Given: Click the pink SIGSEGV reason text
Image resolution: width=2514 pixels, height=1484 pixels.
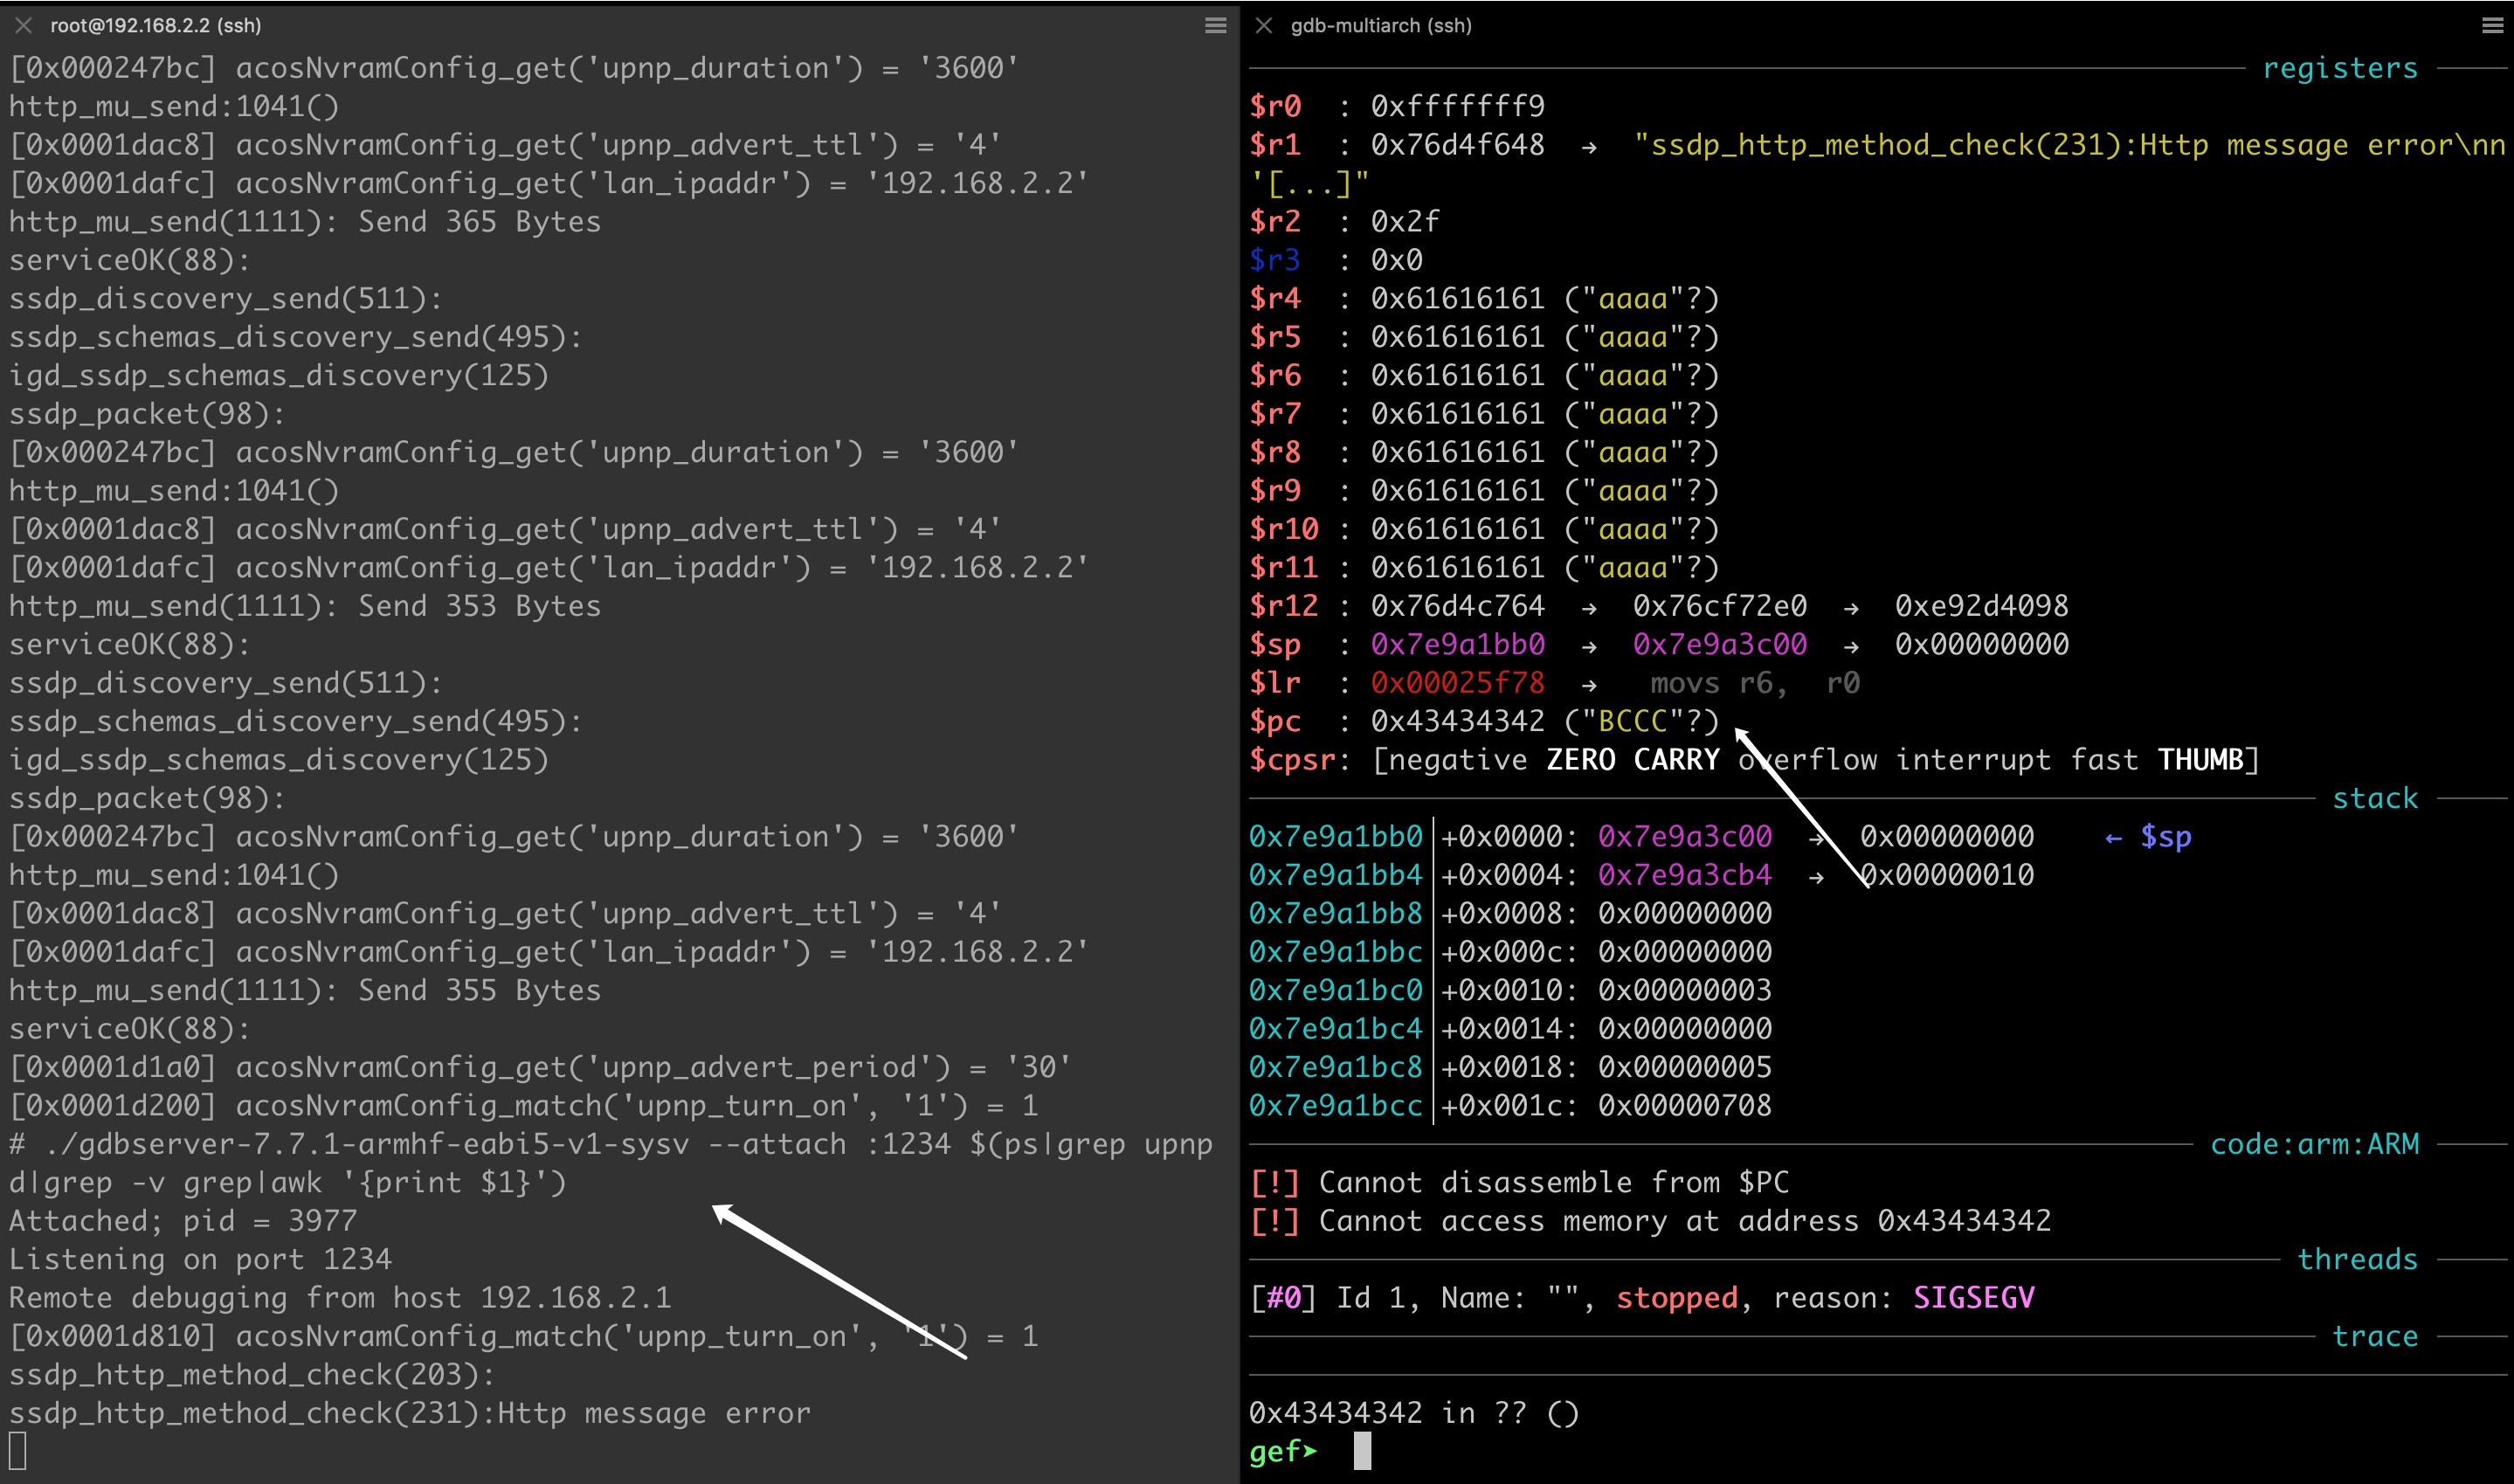Looking at the screenshot, I should [x=1973, y=1298].
